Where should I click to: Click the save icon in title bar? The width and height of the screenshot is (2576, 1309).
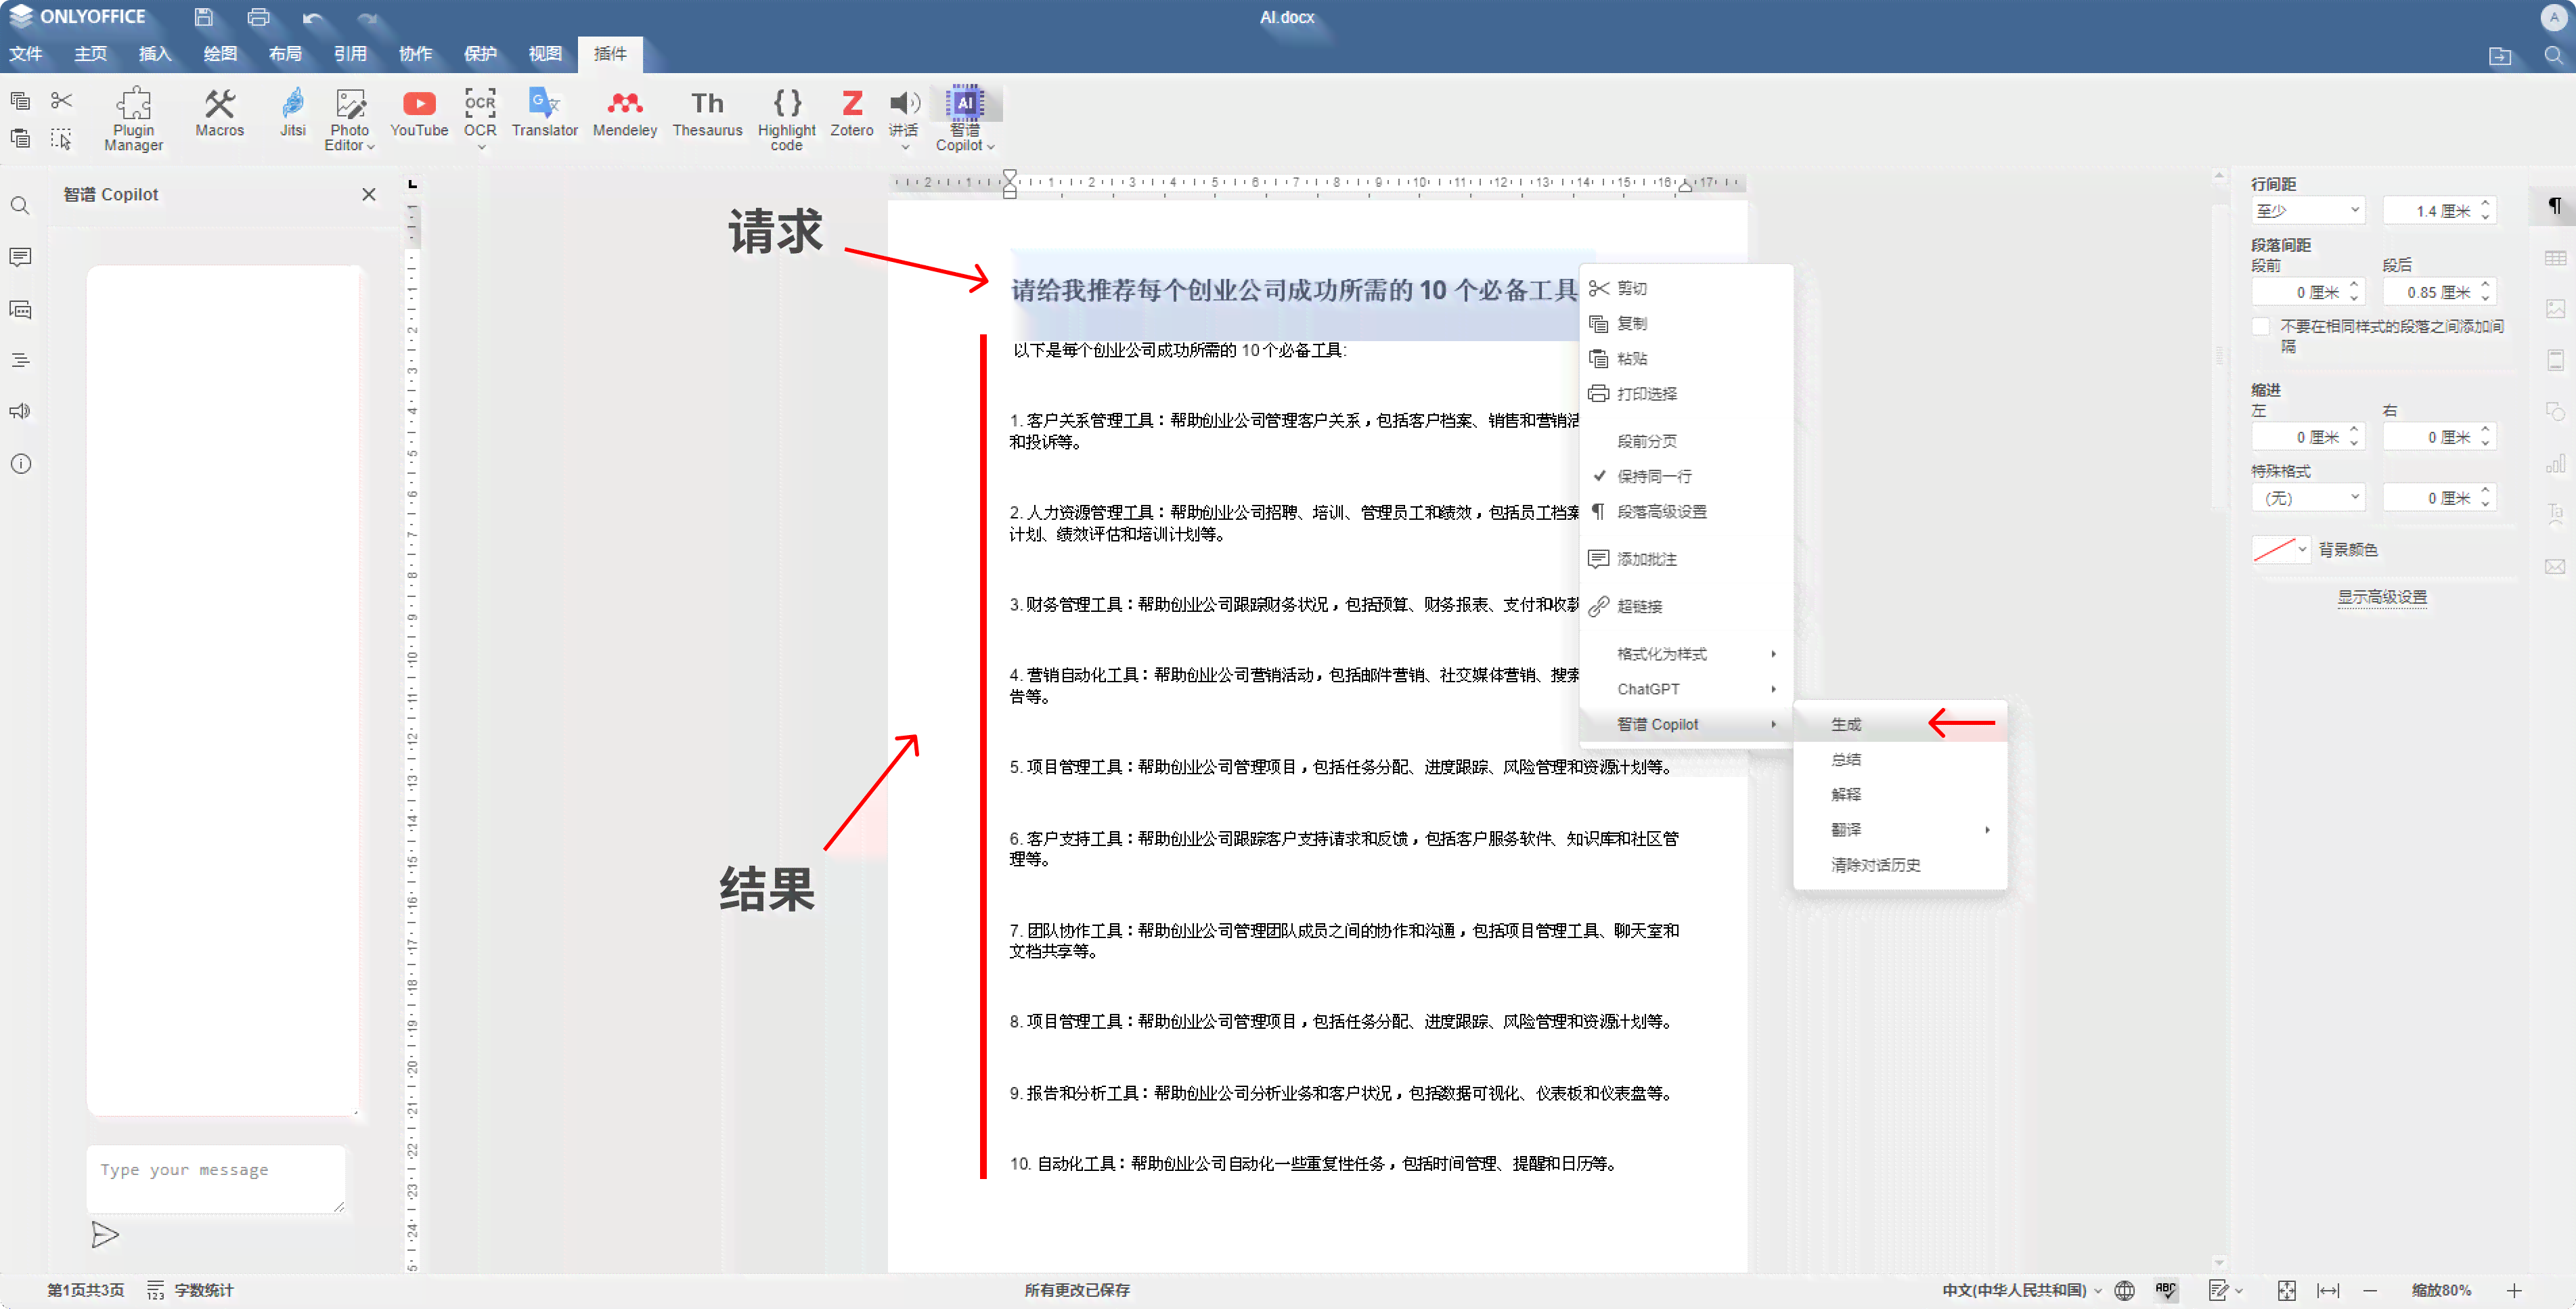(203, 17)
